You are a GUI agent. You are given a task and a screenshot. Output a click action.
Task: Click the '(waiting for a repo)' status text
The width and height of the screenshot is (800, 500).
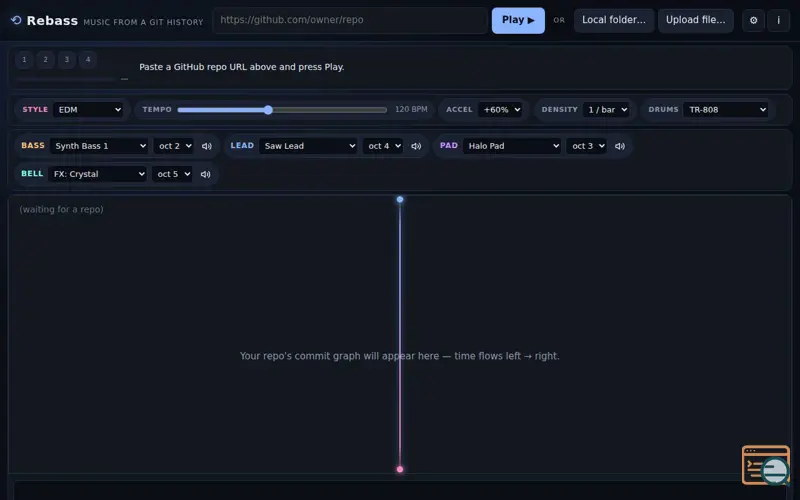point(61,209)
